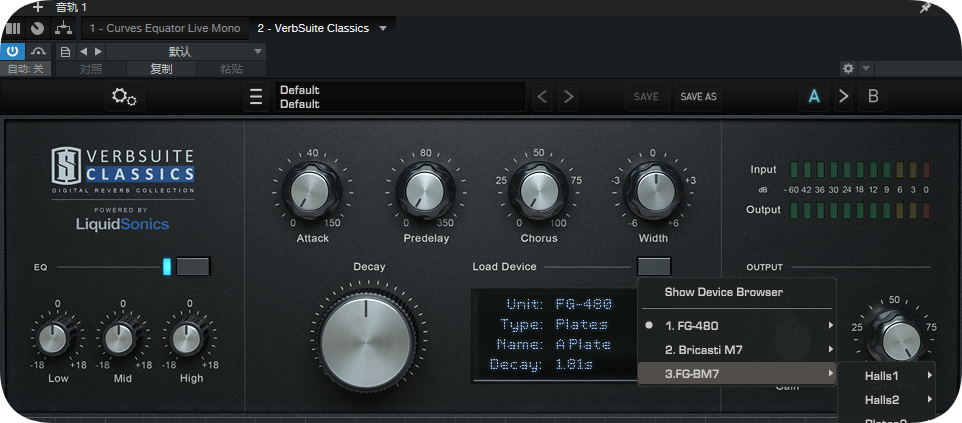Screen dimensions: 962x423
Task: Click the circular routing pie icon
Action: (x=37, y=28)
